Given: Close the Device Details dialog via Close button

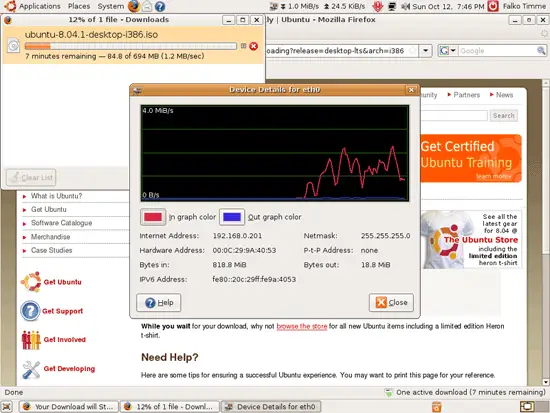Looking at the screenshot, I should tap(391, 302).
